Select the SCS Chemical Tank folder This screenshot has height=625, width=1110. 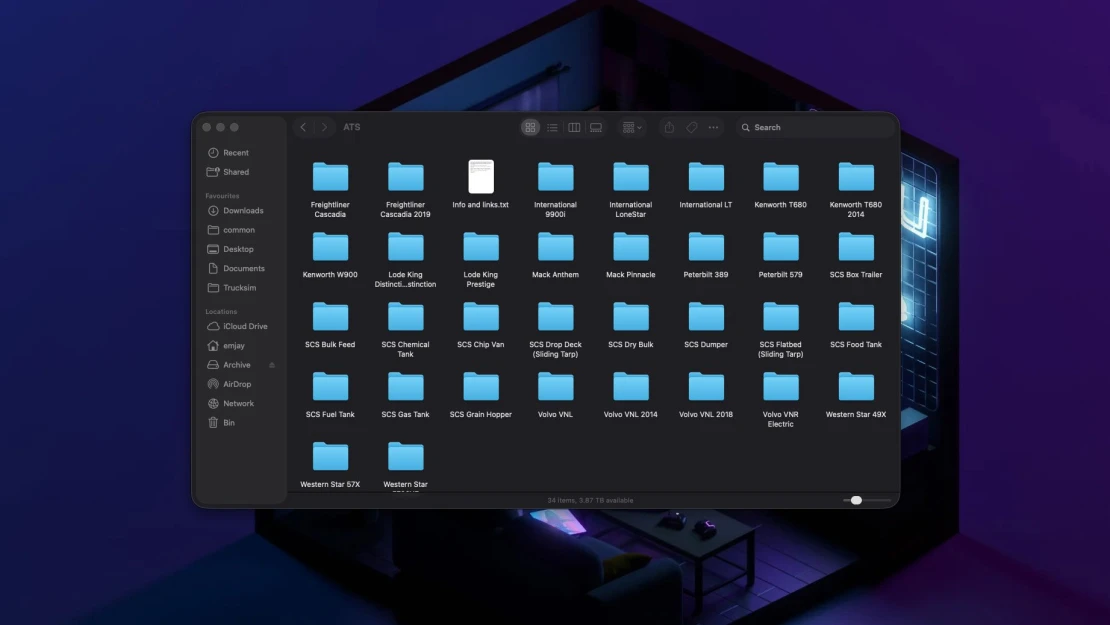coord(406,317)
